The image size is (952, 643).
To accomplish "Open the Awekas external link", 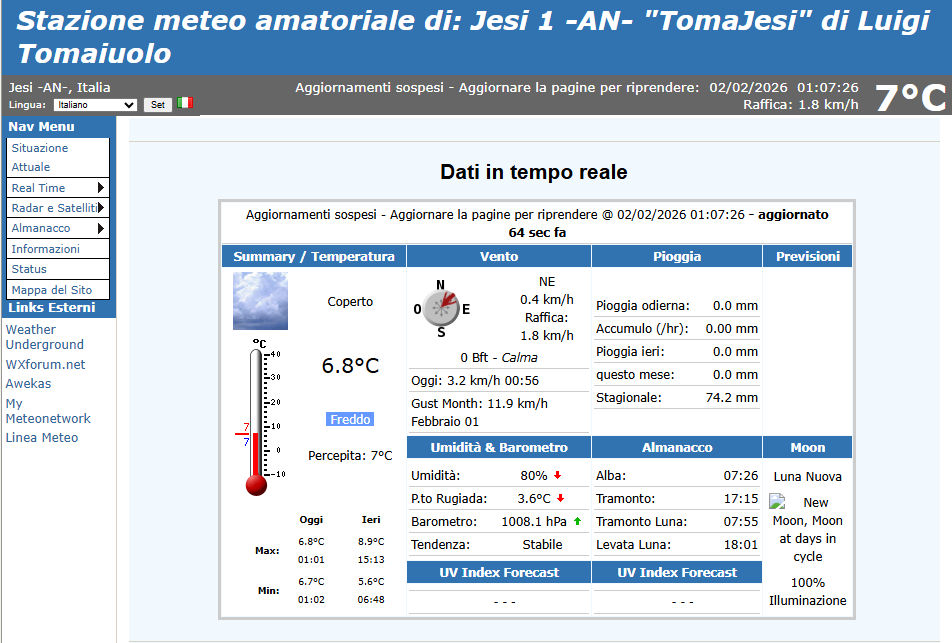I will click(x=28, y=383).
